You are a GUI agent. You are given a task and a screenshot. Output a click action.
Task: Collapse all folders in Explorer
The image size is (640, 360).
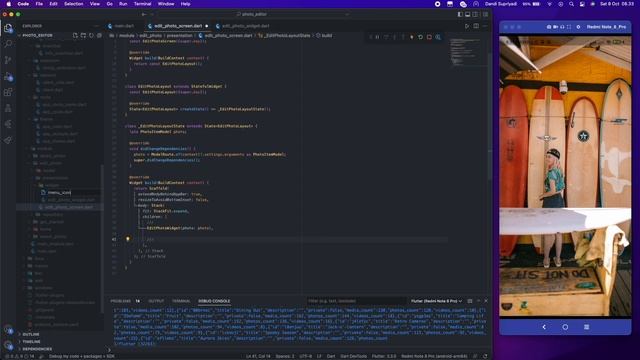tap(99, 36)
